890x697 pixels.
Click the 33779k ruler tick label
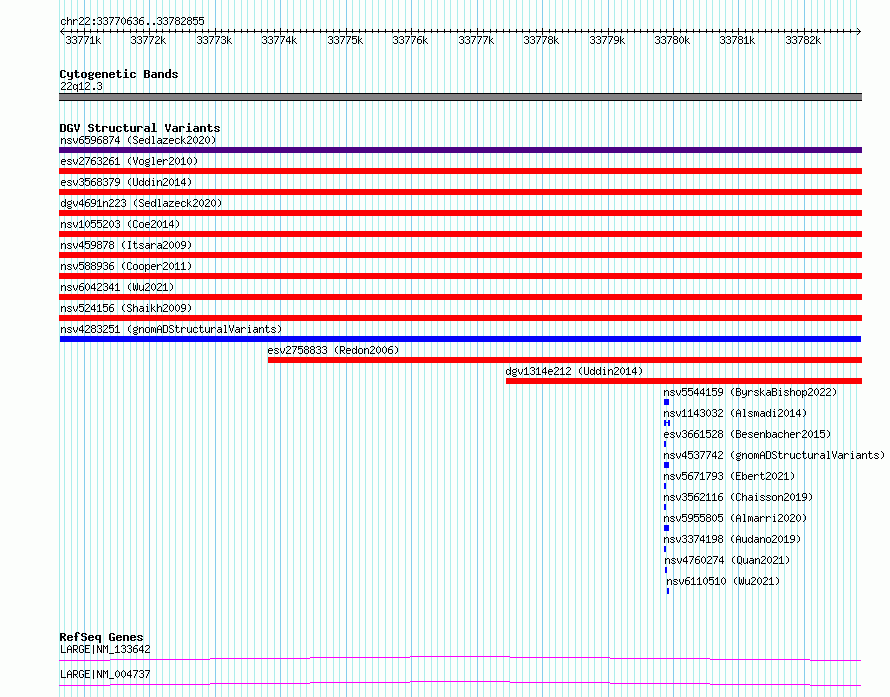tap(607, 40)
